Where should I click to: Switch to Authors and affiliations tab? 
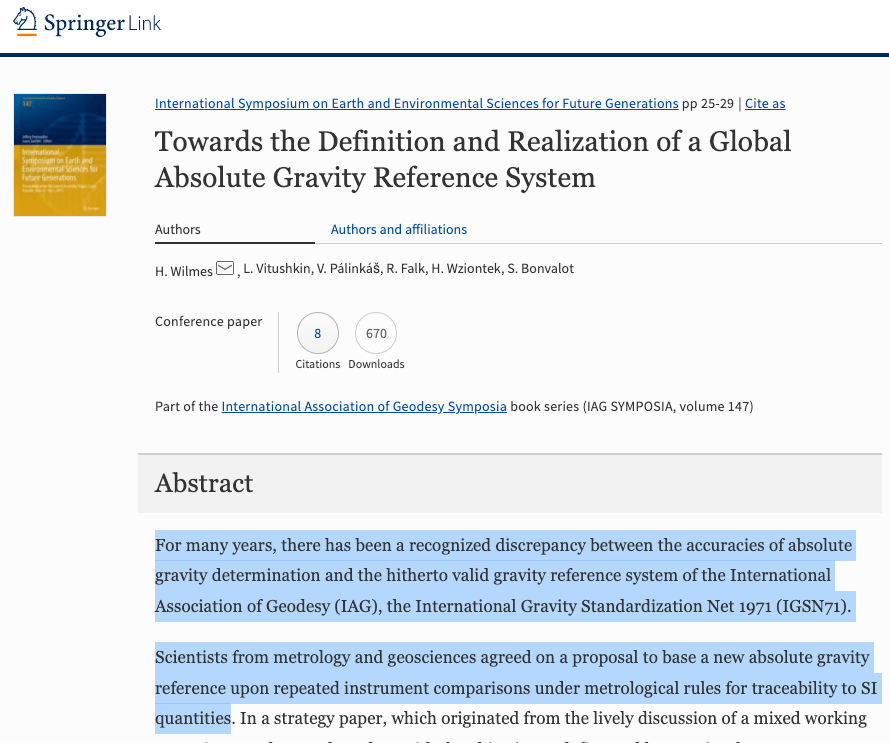(399, 229)
